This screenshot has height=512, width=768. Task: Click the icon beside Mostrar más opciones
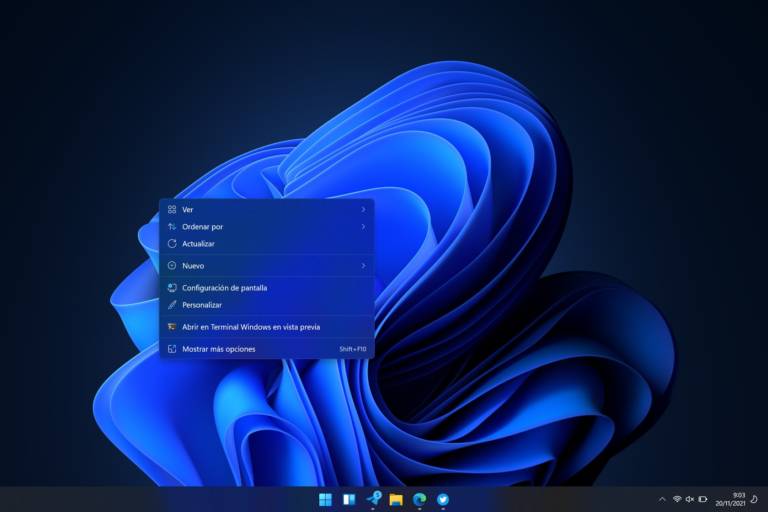[x=172, y=349]
